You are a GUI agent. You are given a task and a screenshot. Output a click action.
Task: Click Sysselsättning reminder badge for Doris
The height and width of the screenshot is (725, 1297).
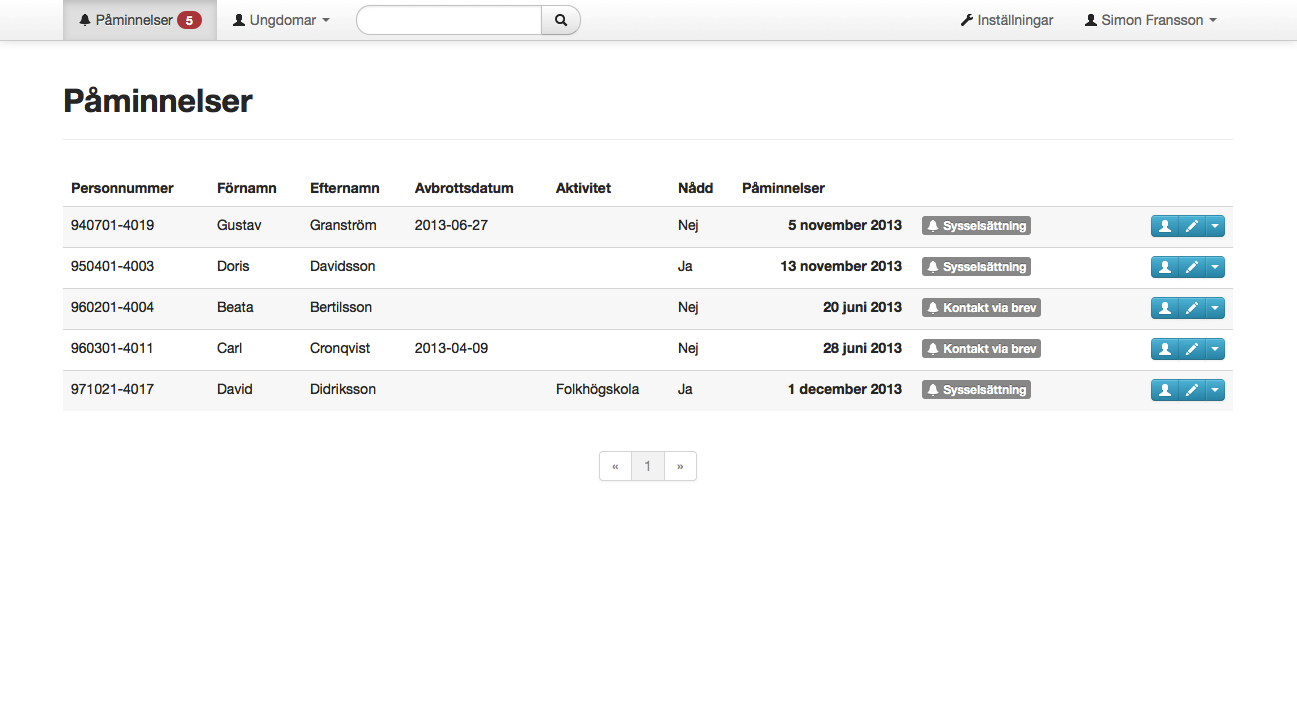tap(976, 267)
